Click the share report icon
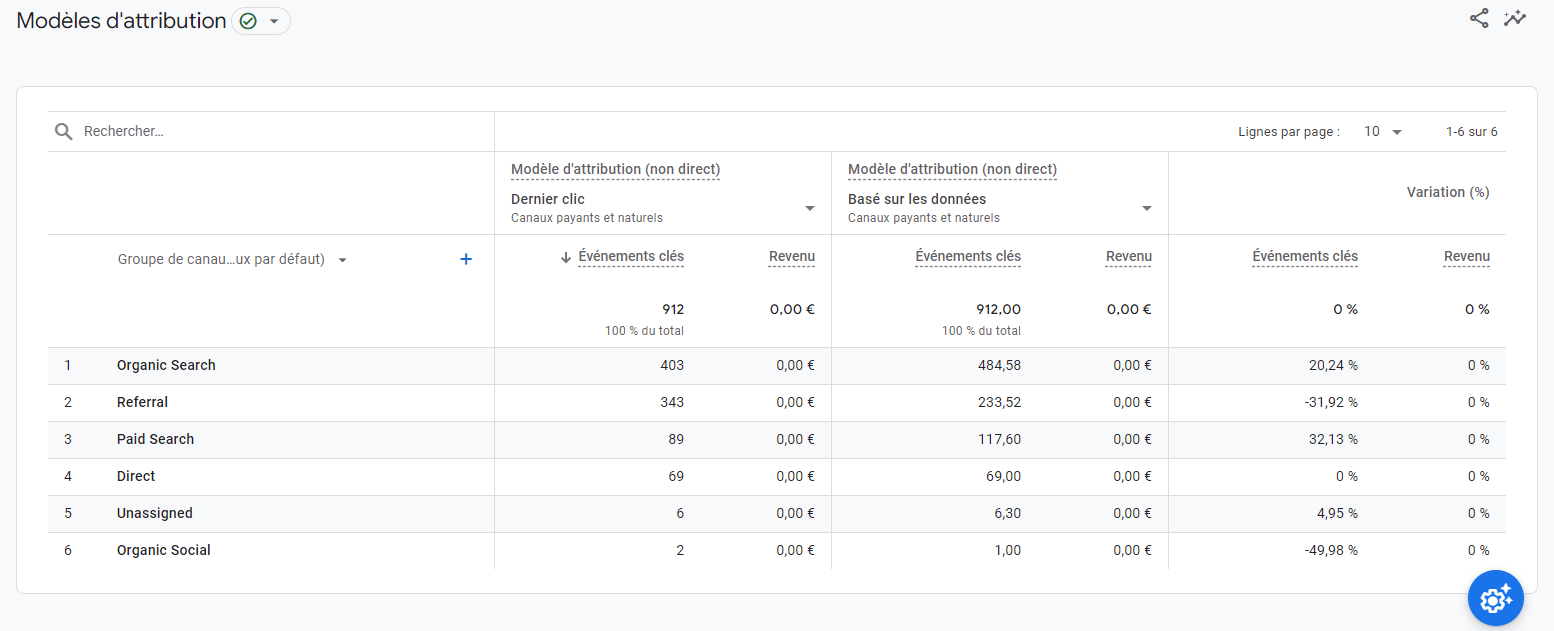Image resolution: width=1554 pixels, height=631 pixels. pyautogui.click(x=1479, y=18)
